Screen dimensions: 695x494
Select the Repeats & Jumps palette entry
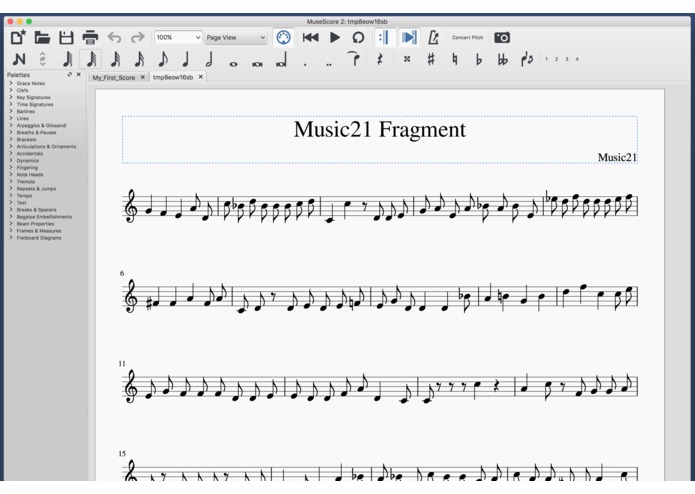36,189
